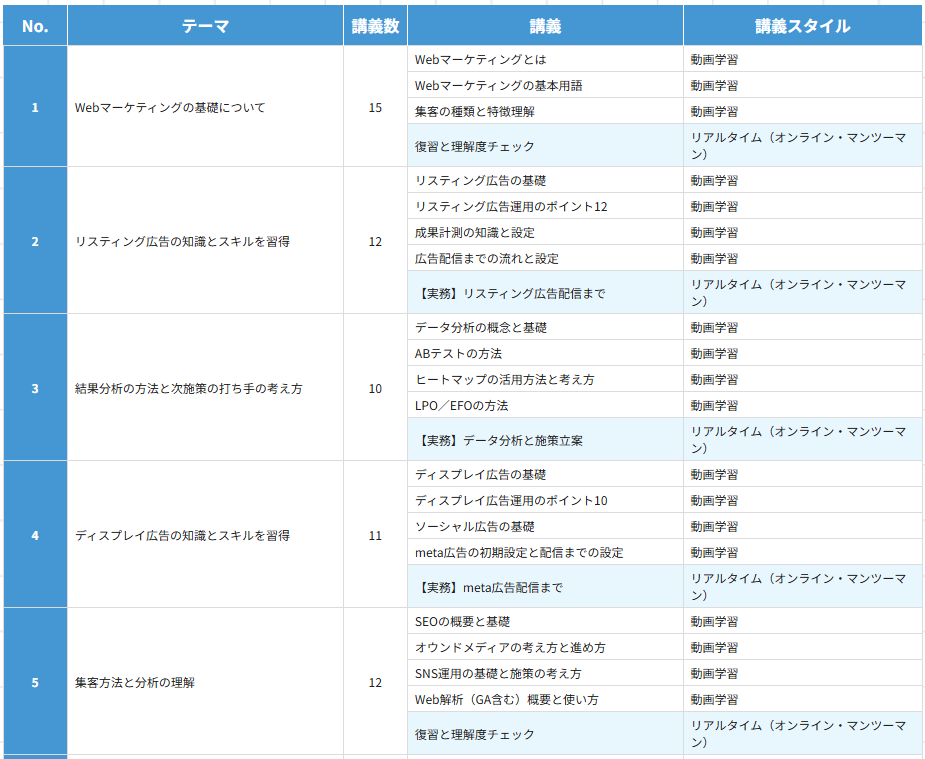Screen dimensions: 925x759
Task: Click "動画学習" cell beside "ソーシャル広告の基礎"
Action: 802,527
